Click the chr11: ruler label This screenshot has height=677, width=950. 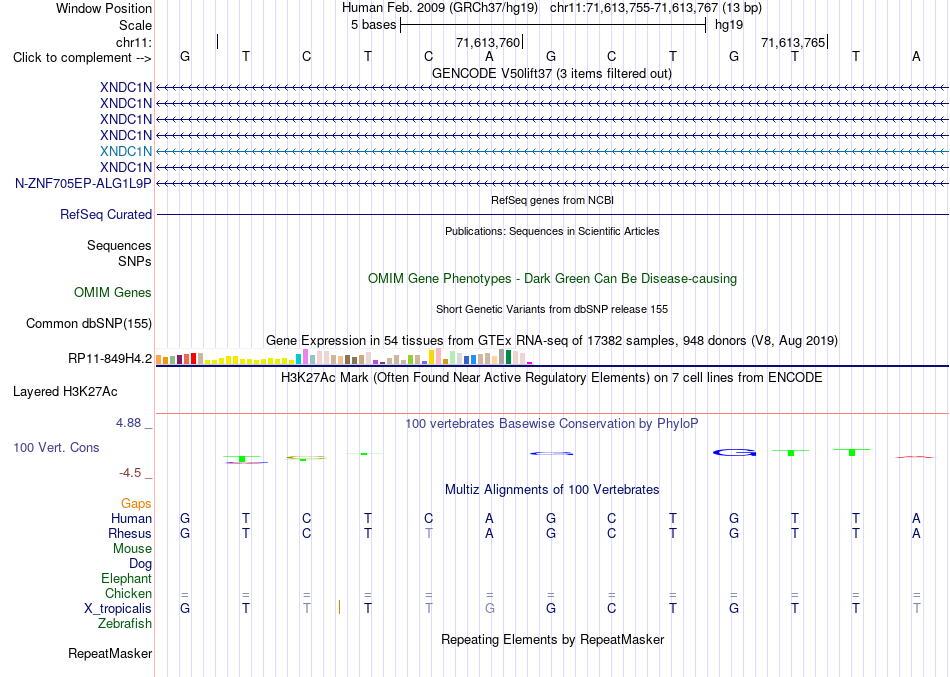133,42
